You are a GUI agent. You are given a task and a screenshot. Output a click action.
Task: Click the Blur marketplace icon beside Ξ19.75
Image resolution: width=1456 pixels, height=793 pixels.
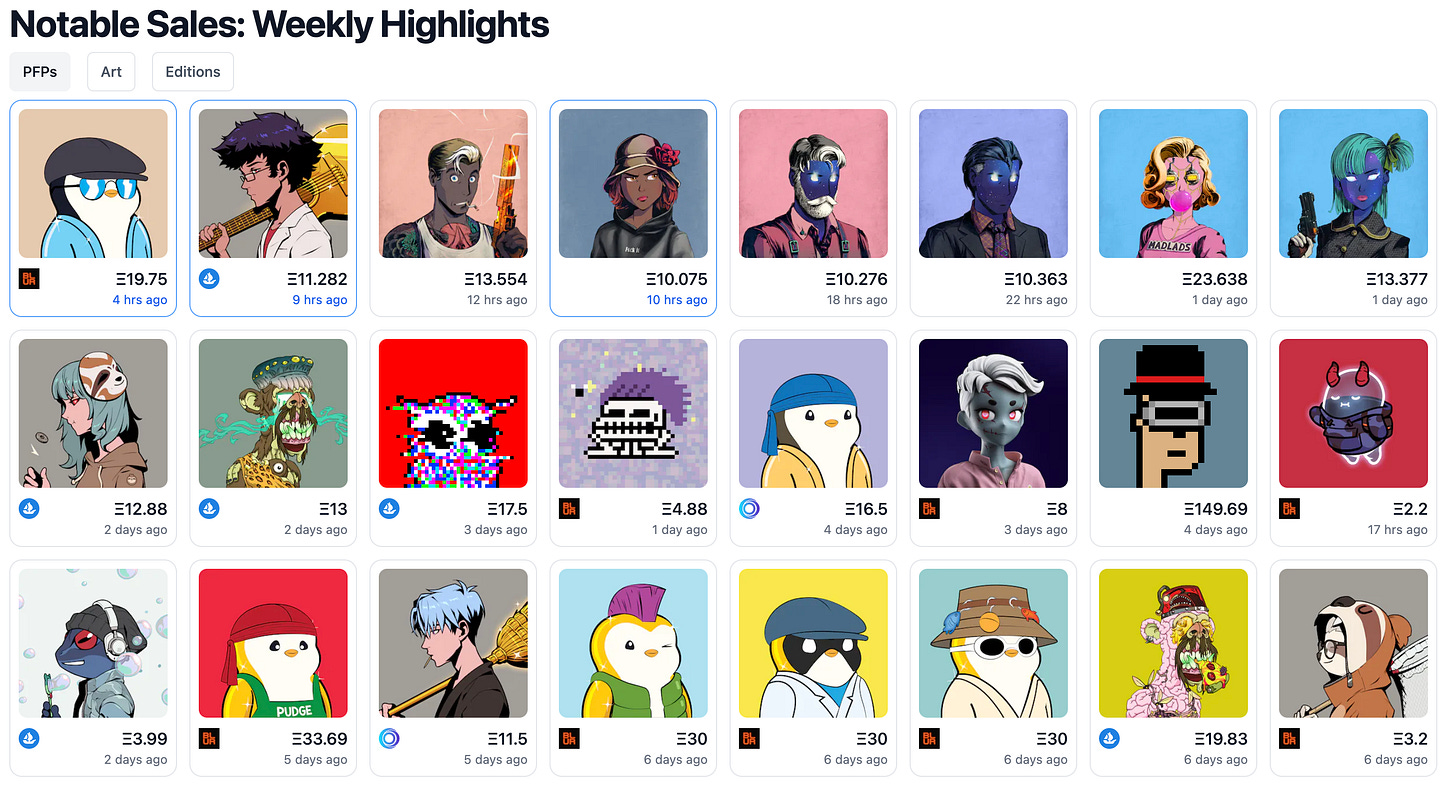coord(29,279)
